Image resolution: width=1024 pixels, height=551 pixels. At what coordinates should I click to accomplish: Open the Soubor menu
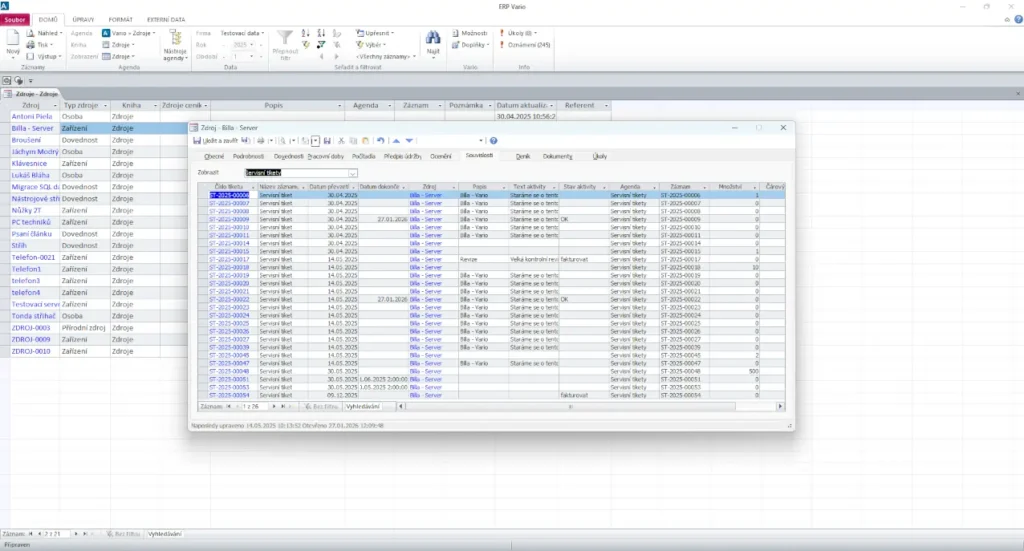tap(15, 19)
